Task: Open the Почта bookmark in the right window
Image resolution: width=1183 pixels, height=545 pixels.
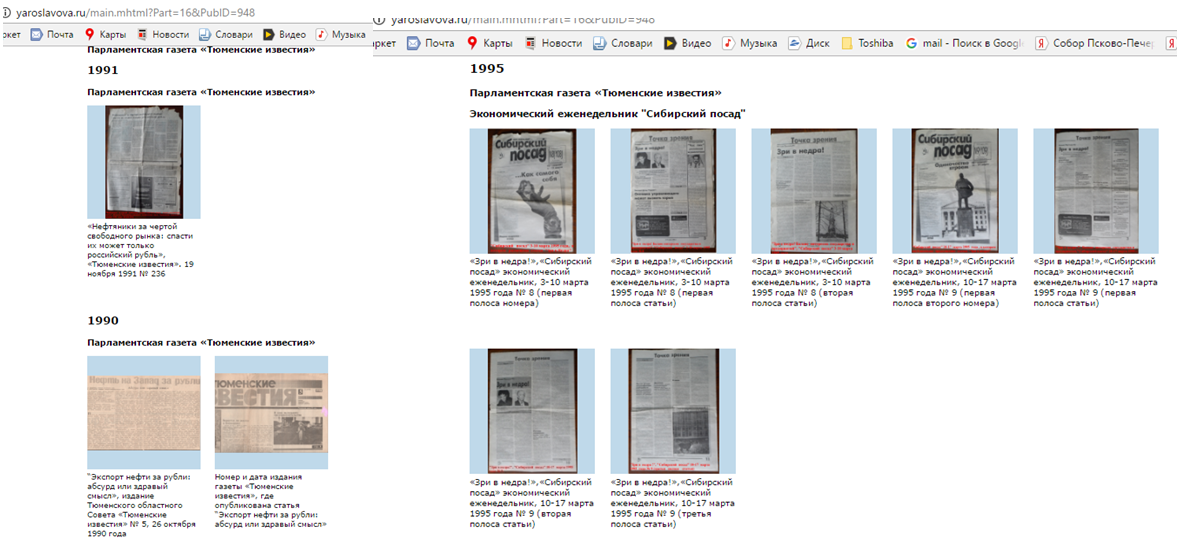Action: pos(431,44)
